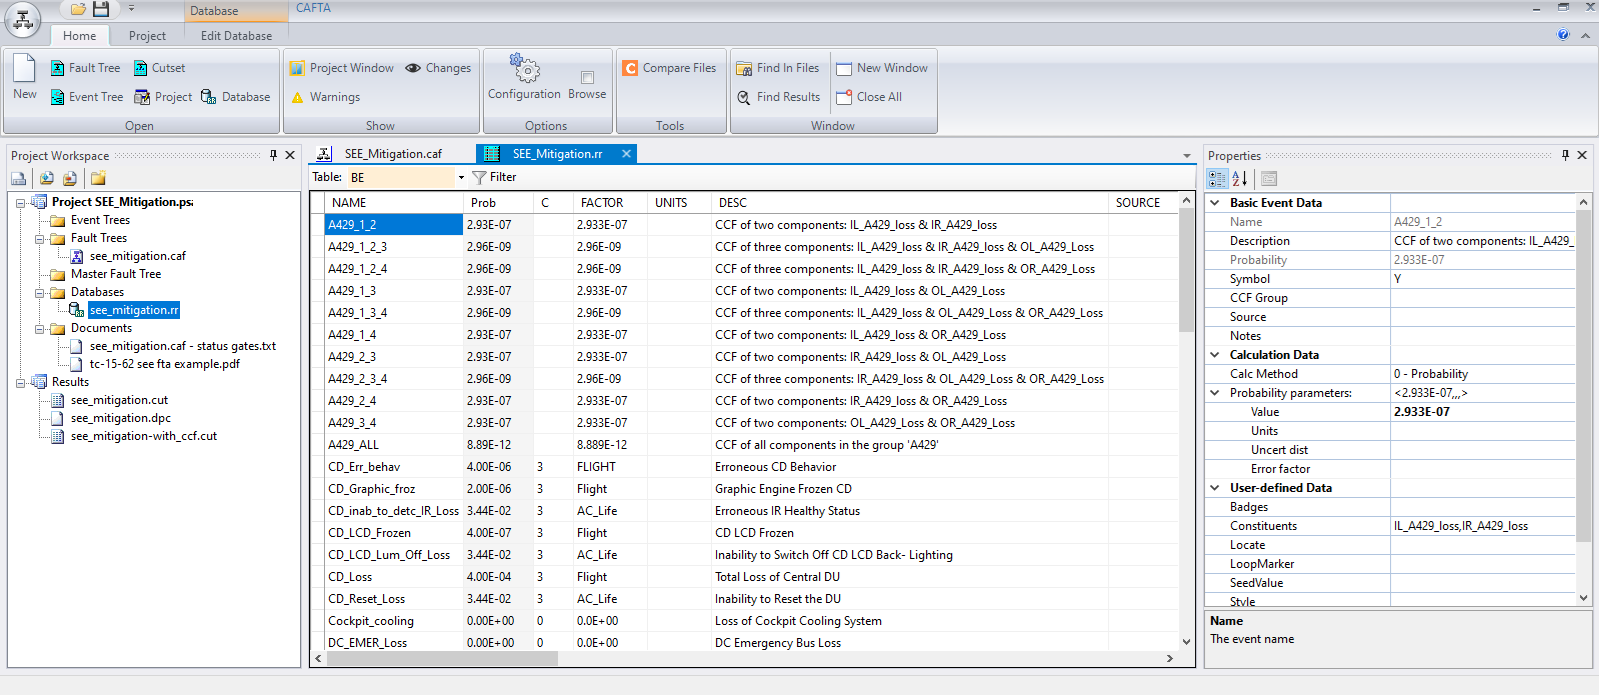The width and height of the screenshot is (1599, 695).
Task: Collapse the Results tree node
Action: click(20, 383)
